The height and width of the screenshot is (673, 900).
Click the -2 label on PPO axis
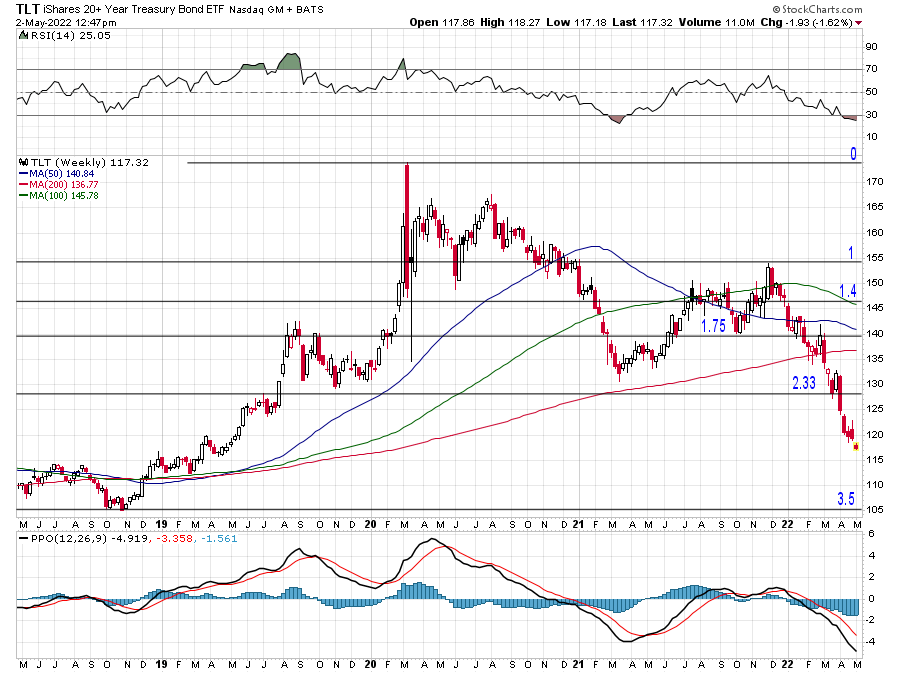(870, 620)
